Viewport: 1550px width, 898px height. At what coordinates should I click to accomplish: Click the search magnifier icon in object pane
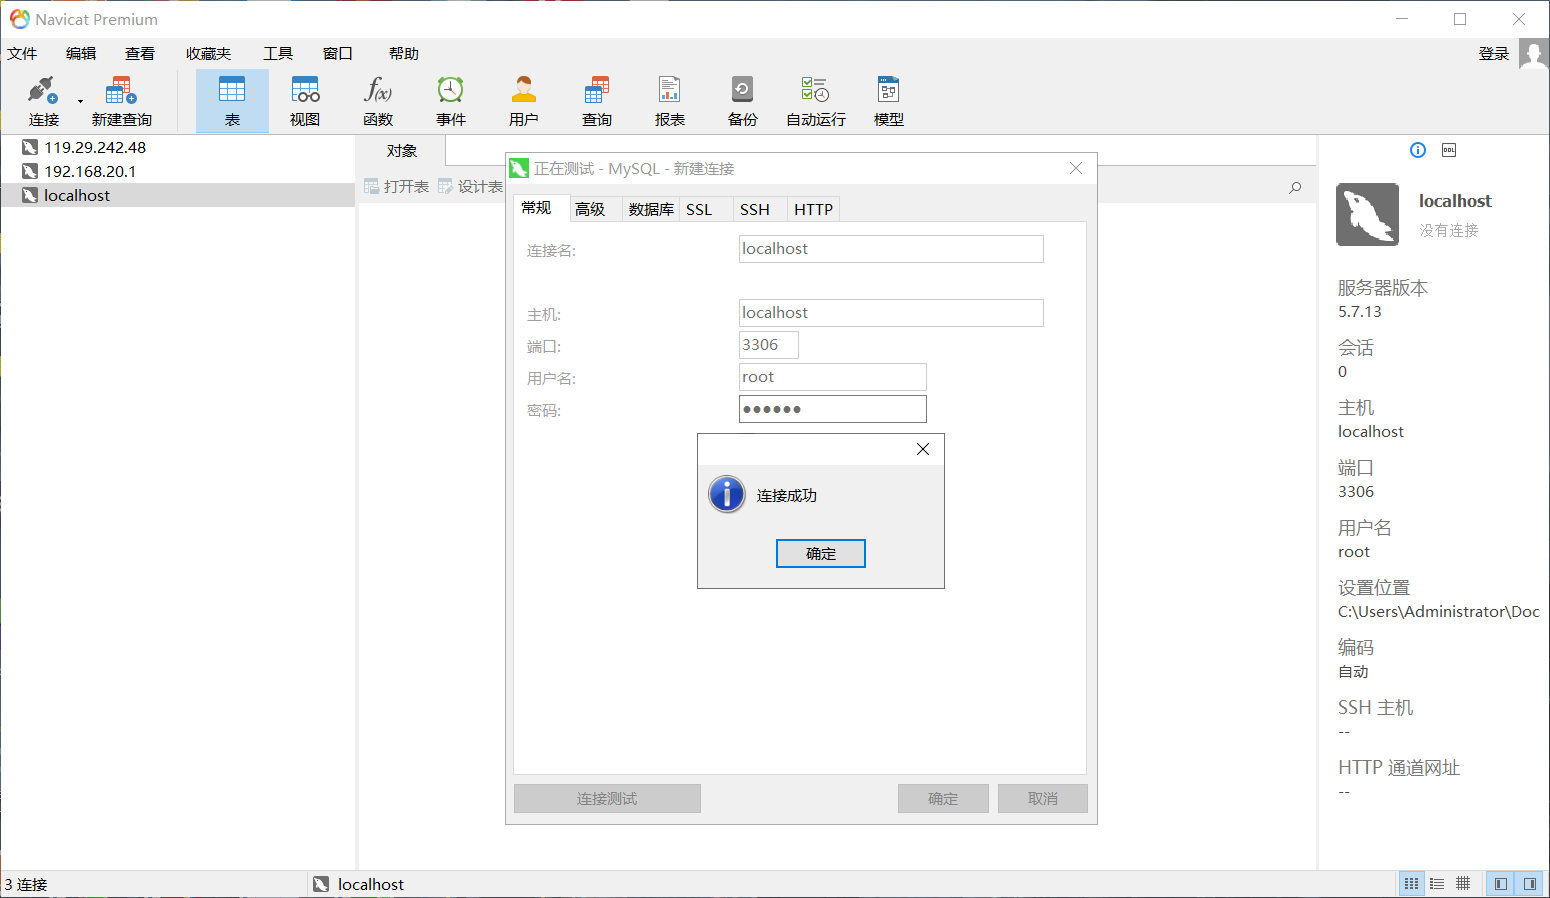pos(1295,187)
